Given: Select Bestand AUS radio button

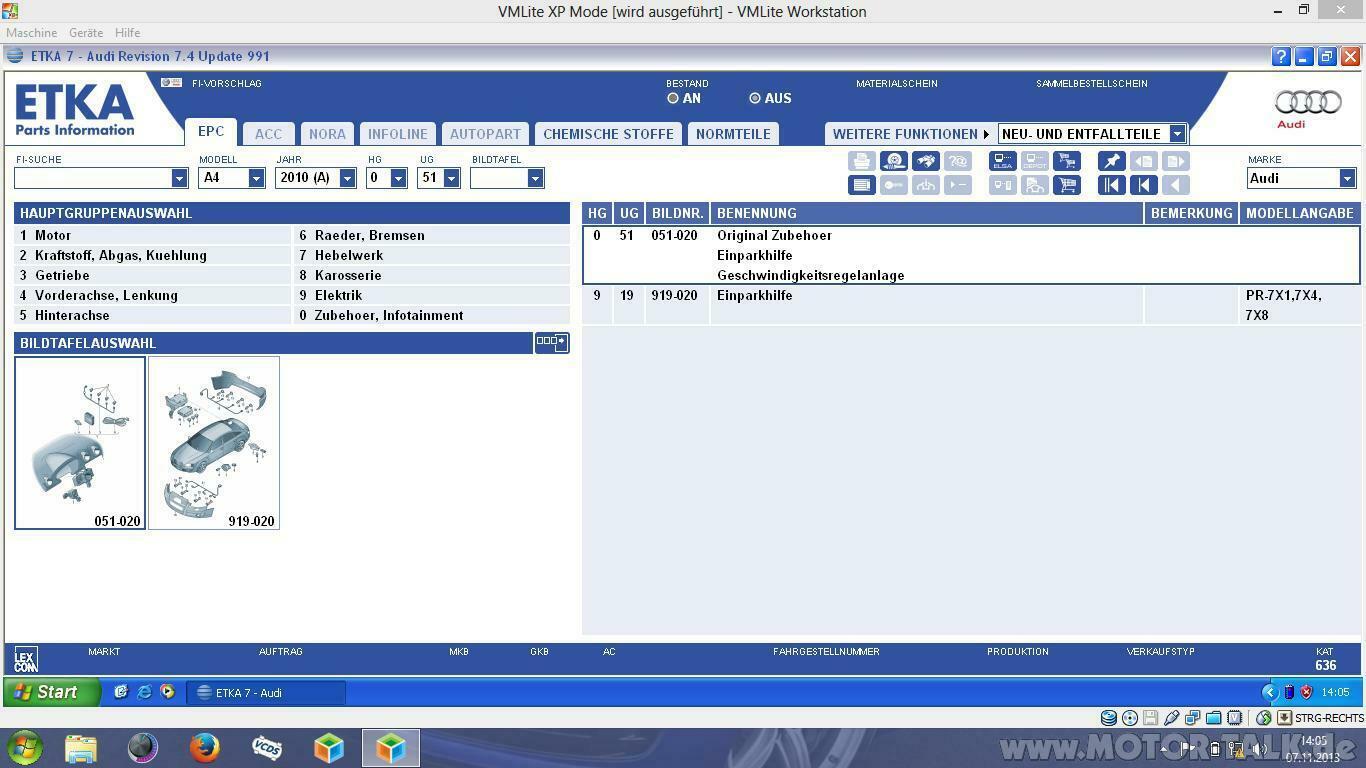Looking at the screenshot, I should (x=755, y=98).
